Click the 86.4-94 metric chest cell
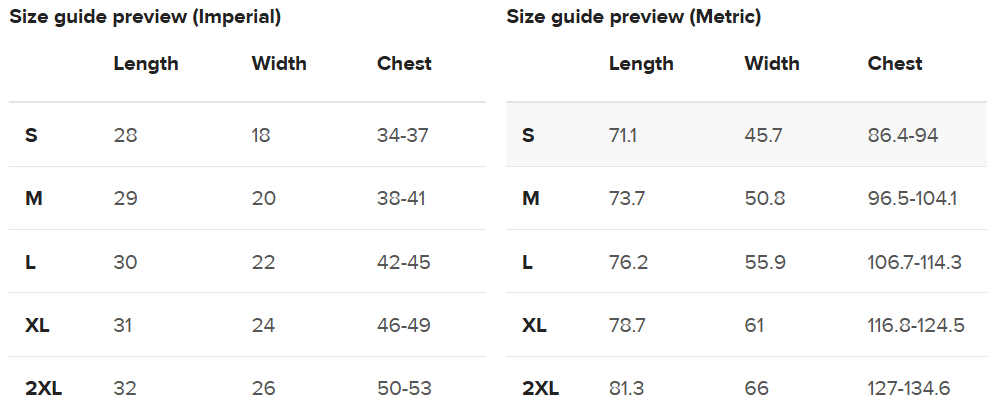 903,135
